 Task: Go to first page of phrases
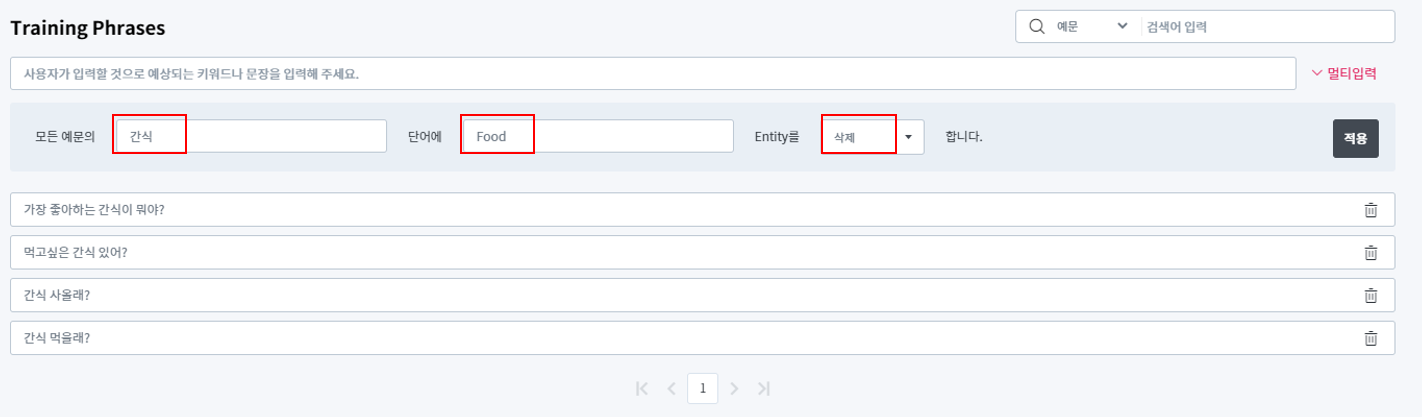(x=642, y=389)
